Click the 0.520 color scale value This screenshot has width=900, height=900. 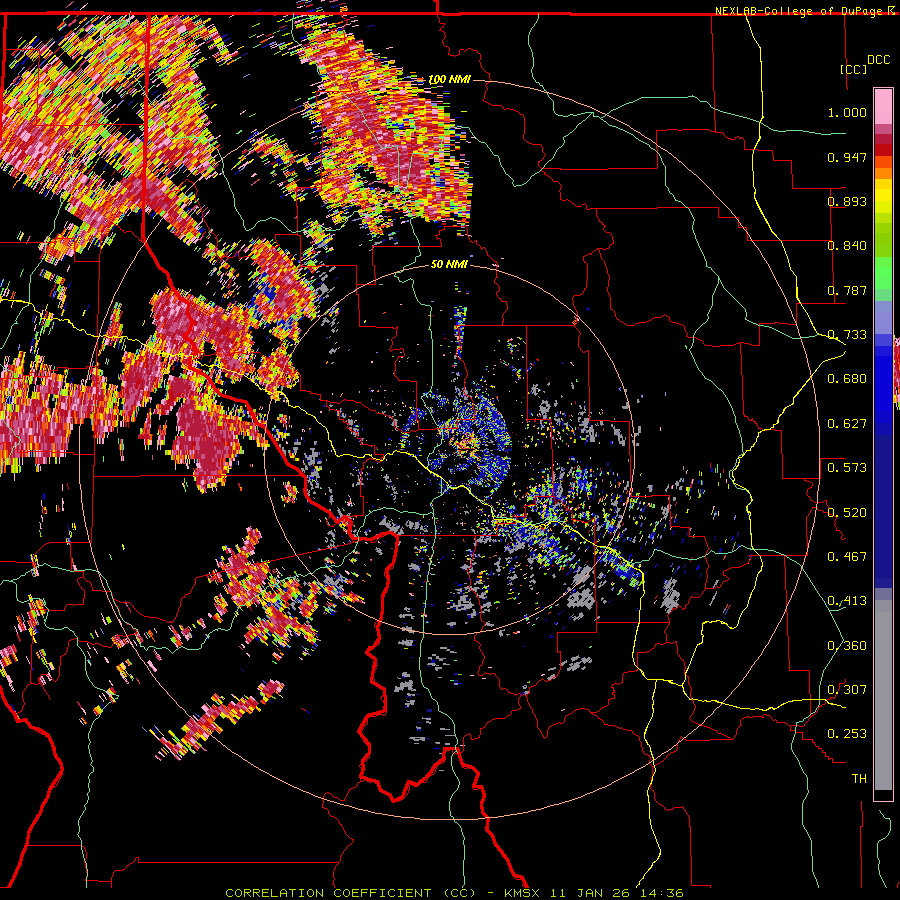(x=847, y=512)
